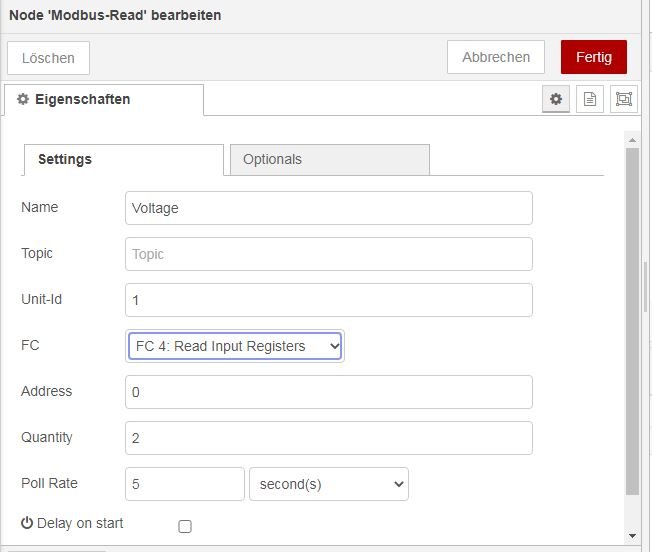
Task: Open the Poll Rate unit dropdown
Action: (x=328, y=484)
